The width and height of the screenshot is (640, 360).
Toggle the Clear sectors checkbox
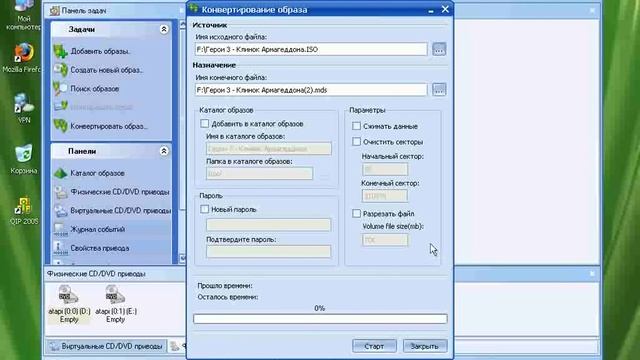point(356,142)
